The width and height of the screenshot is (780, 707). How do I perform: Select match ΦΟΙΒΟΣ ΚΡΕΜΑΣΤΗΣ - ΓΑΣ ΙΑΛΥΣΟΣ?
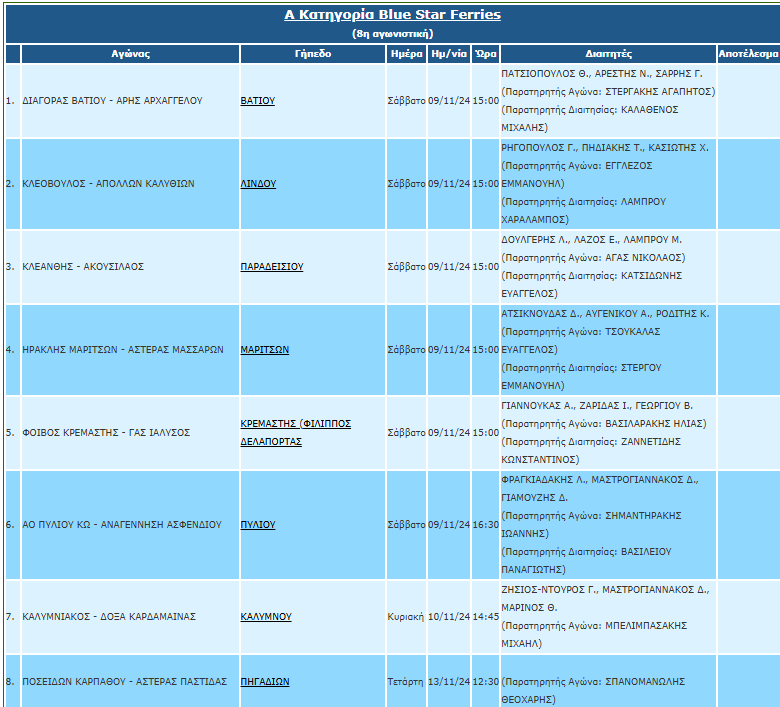click(106, 432)
